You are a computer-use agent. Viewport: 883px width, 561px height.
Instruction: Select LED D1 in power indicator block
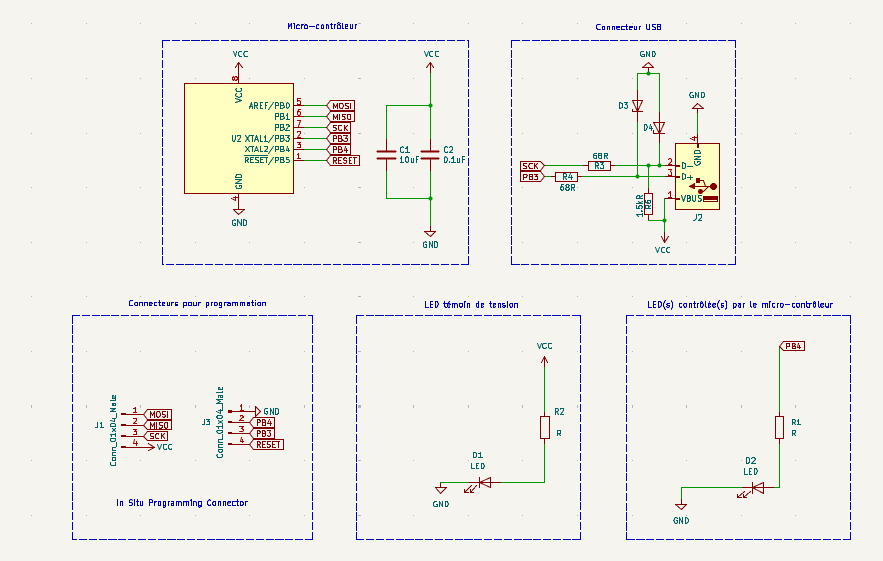pyautogui.click(x=484, y=482)
